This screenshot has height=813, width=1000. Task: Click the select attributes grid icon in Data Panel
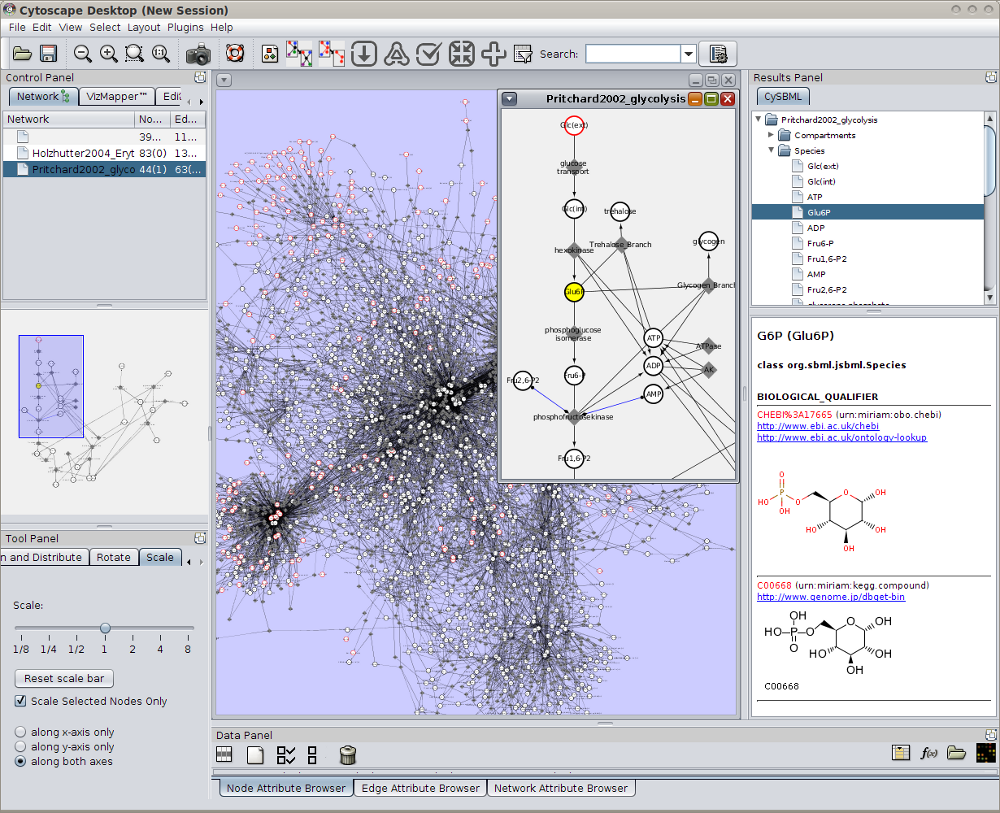point(224,755)
